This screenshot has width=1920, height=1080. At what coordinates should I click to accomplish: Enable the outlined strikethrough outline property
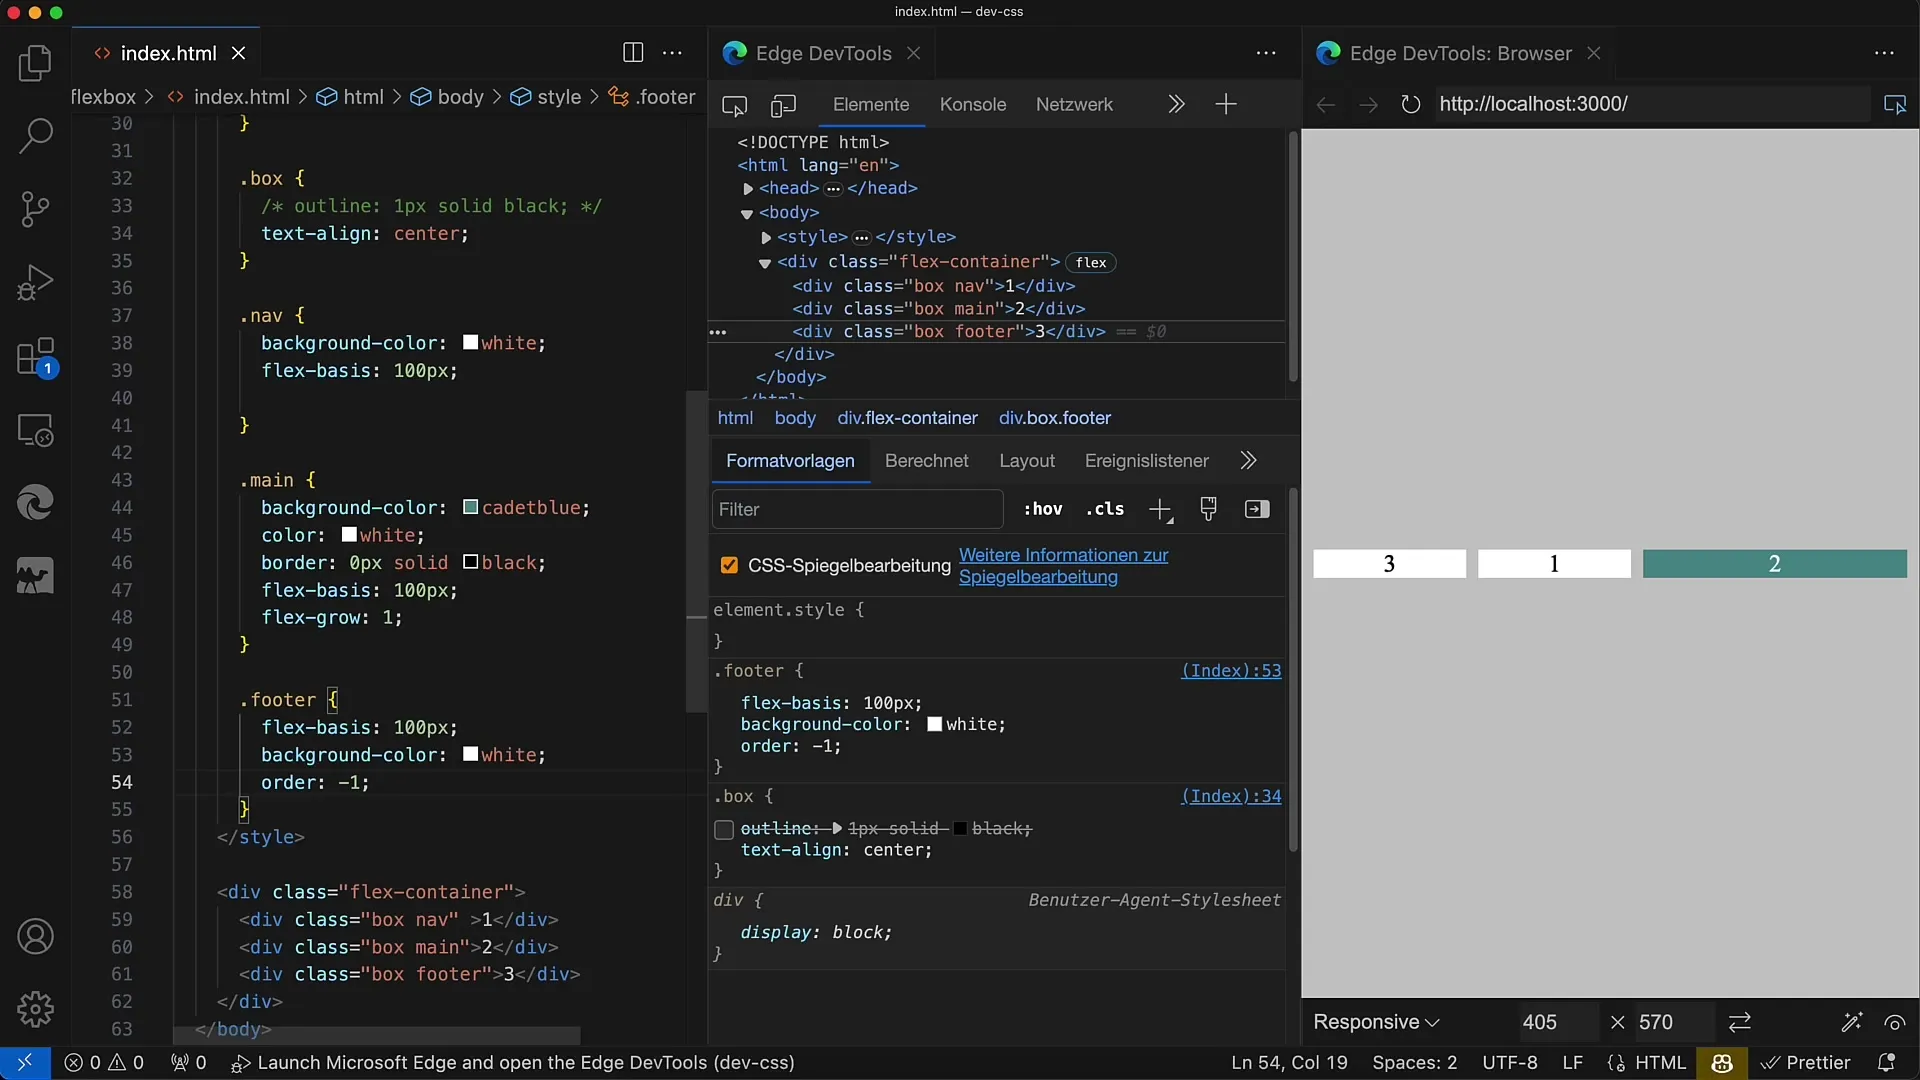724,828
